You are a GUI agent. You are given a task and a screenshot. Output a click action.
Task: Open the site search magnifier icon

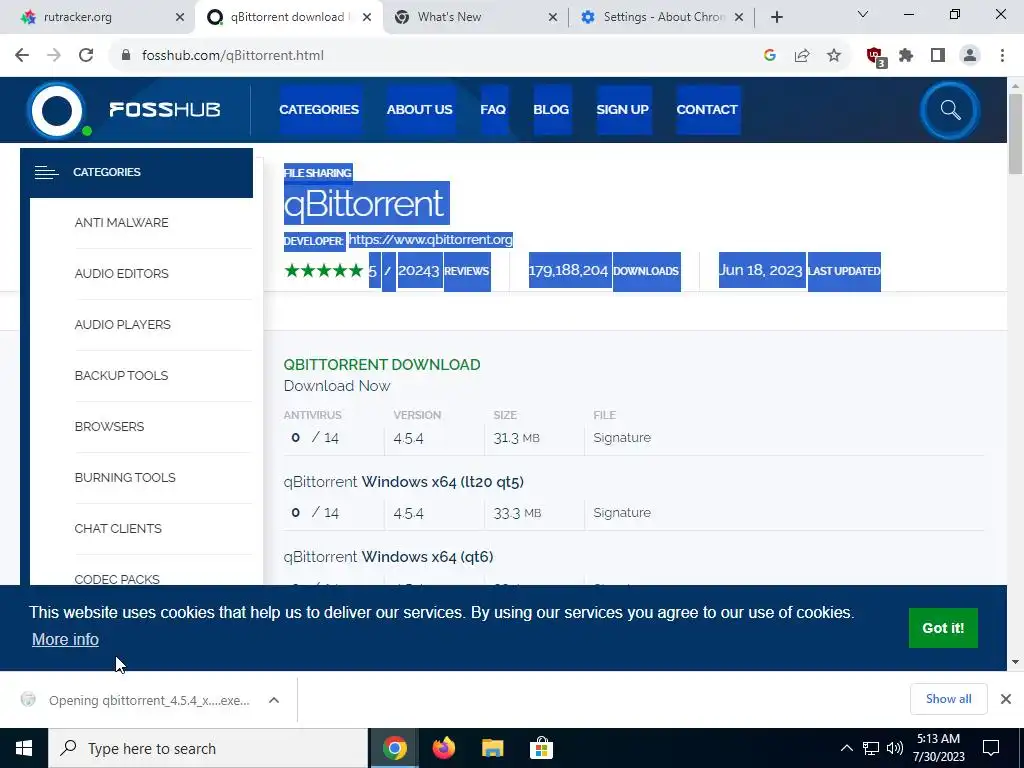pyautogui.click(x=950, y=110)
